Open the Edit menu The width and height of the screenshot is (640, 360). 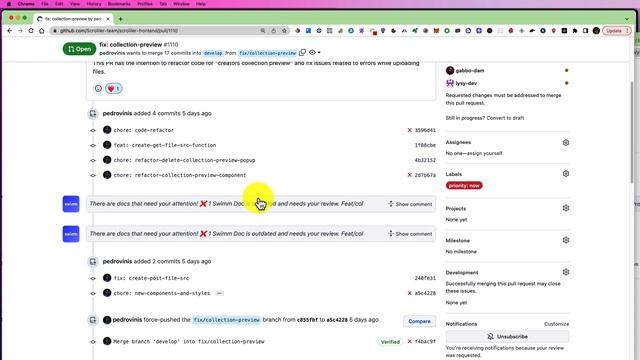tap(59, 4)
